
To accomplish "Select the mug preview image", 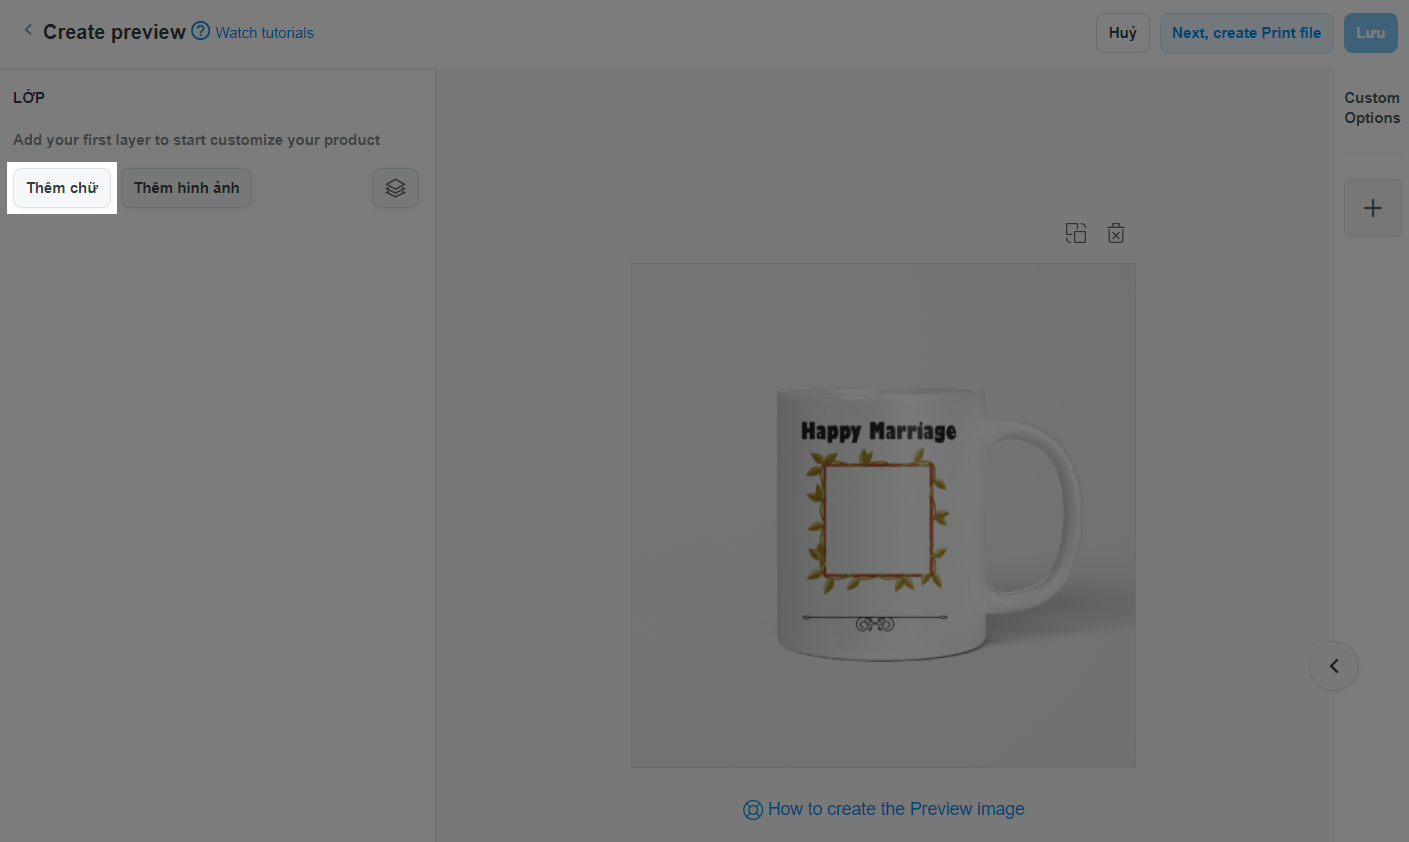I will [x=883, y=515].
